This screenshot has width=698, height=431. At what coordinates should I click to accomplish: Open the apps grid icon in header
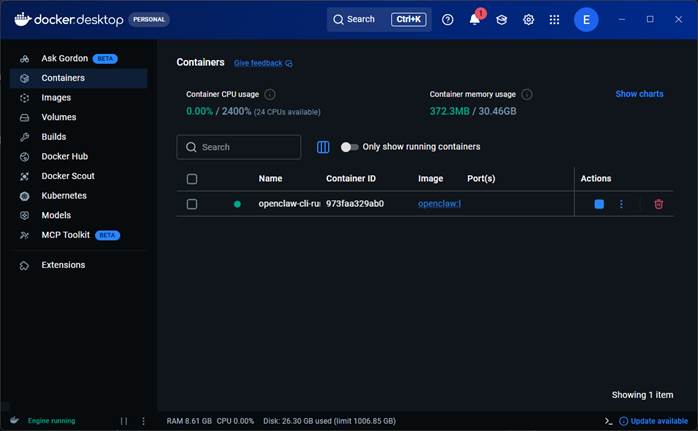[555, 19]
